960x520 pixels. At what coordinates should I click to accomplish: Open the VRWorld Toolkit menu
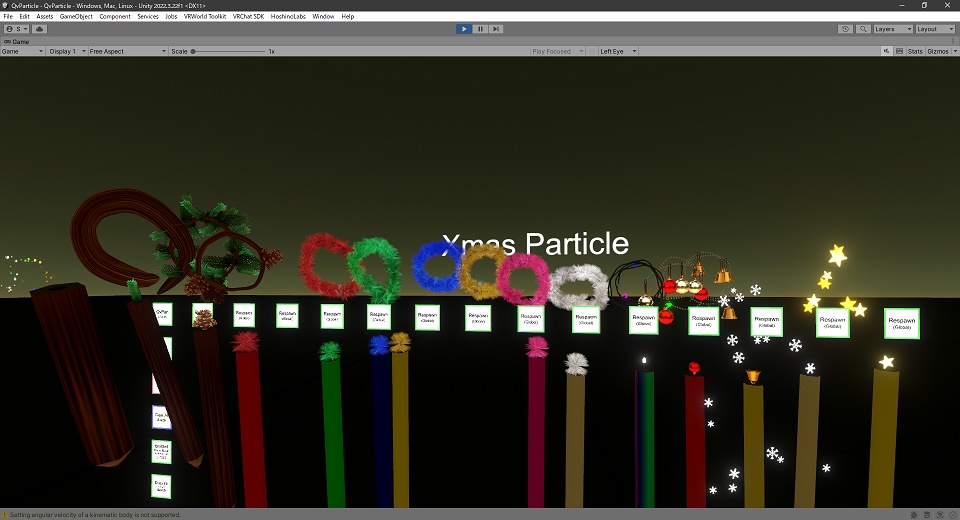(205, 17)
